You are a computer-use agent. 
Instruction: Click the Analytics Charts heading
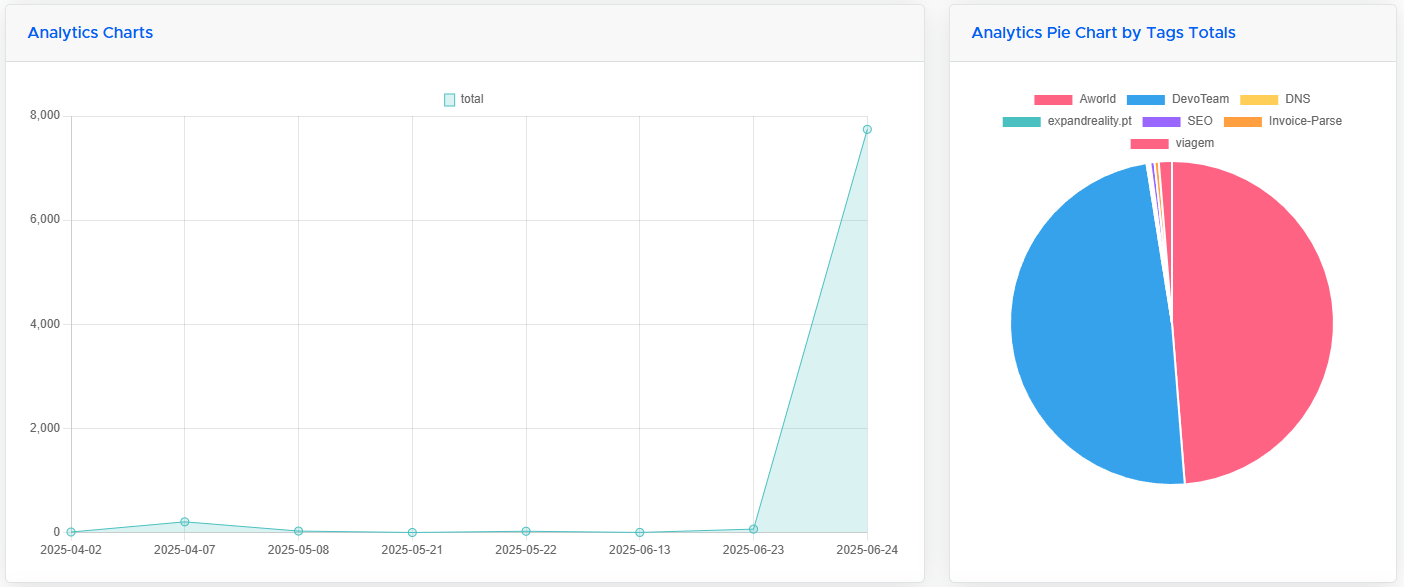[90, 33]
